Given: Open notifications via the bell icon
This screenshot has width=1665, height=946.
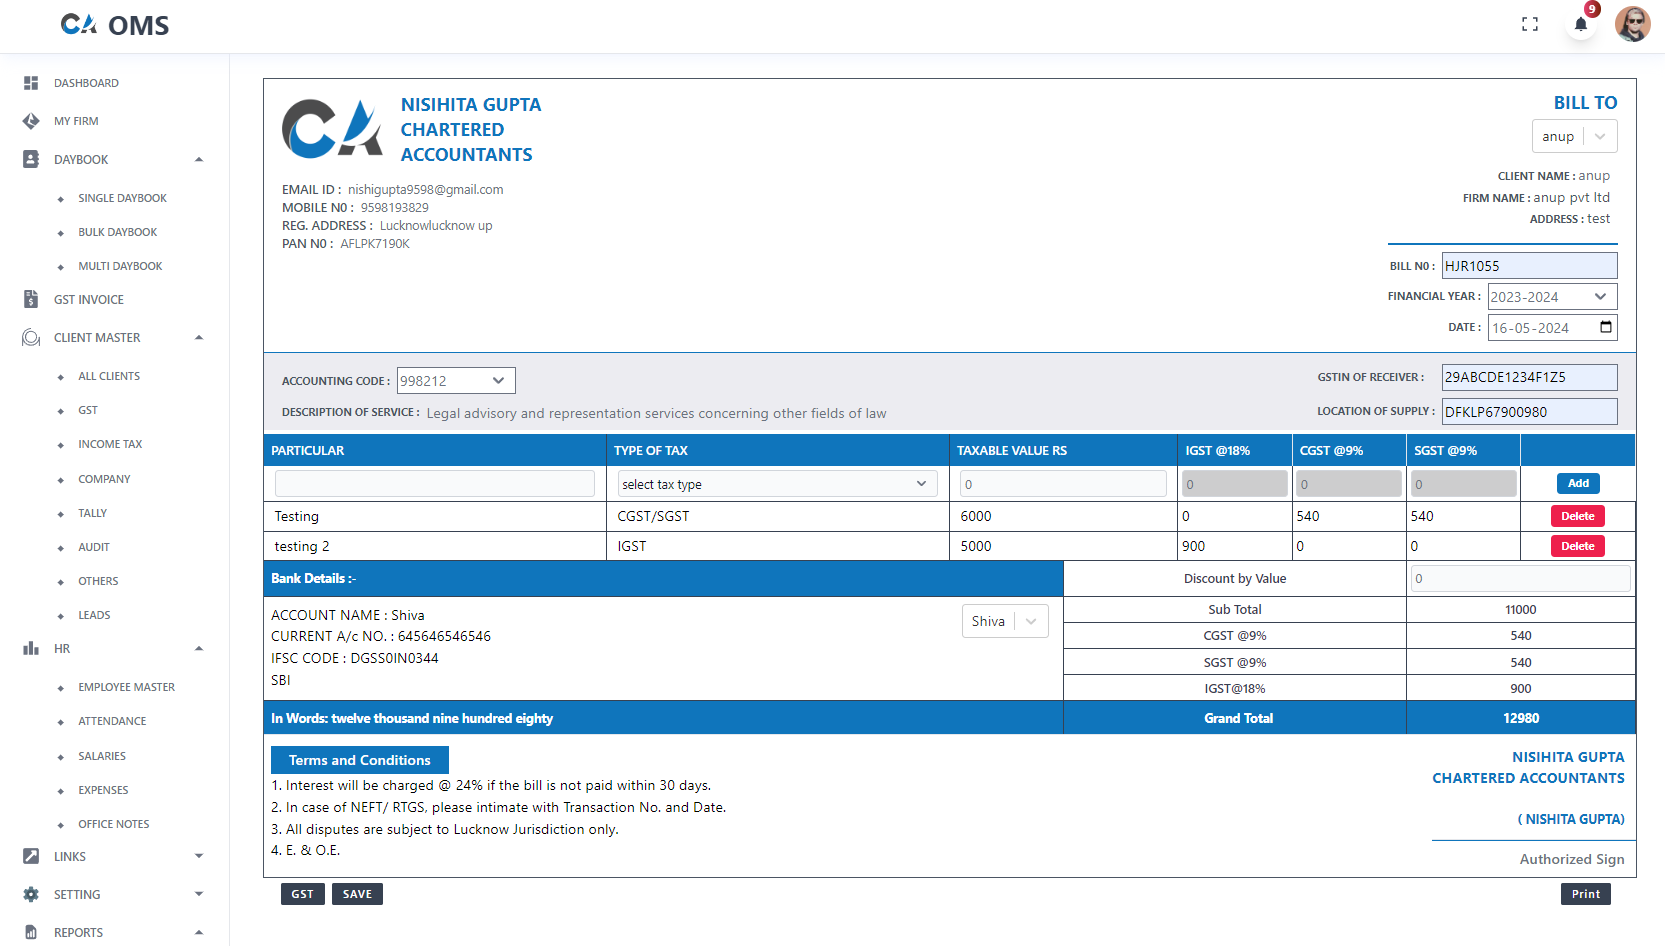Looking at the screenshot, I should (x=1580, y=25).
